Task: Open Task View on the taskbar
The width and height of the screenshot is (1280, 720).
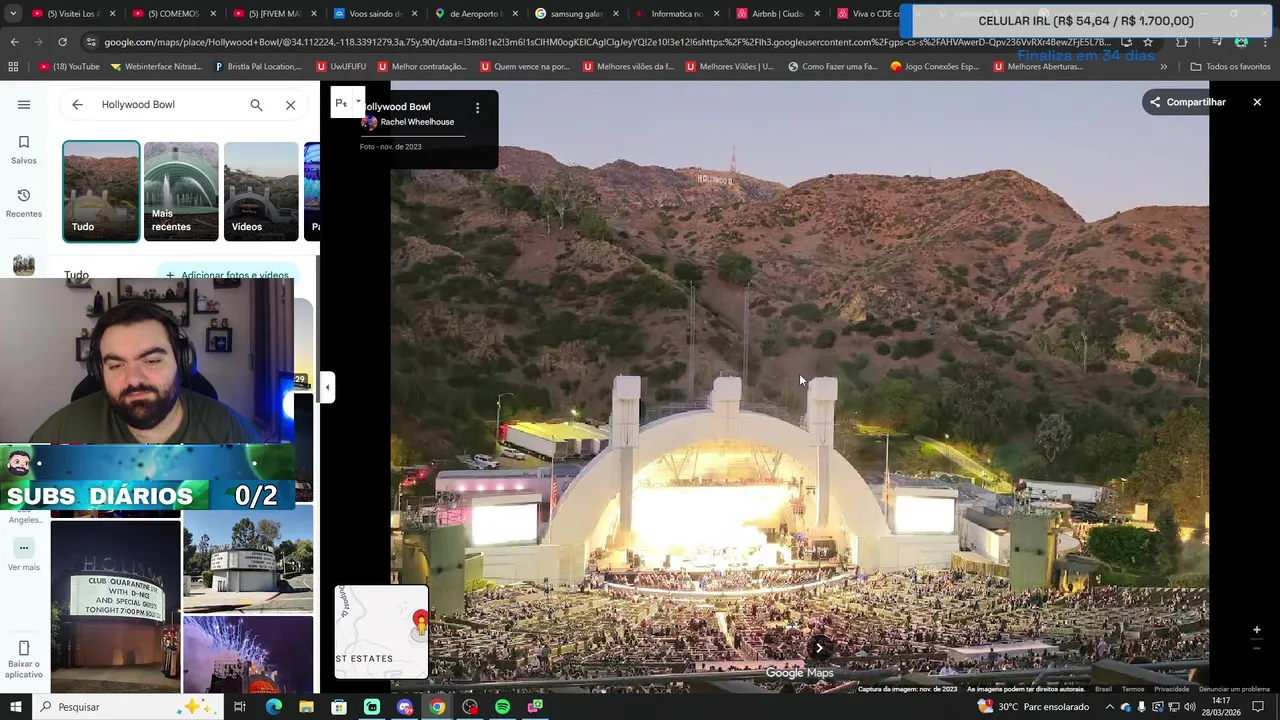Action: (x=240, y=707)
